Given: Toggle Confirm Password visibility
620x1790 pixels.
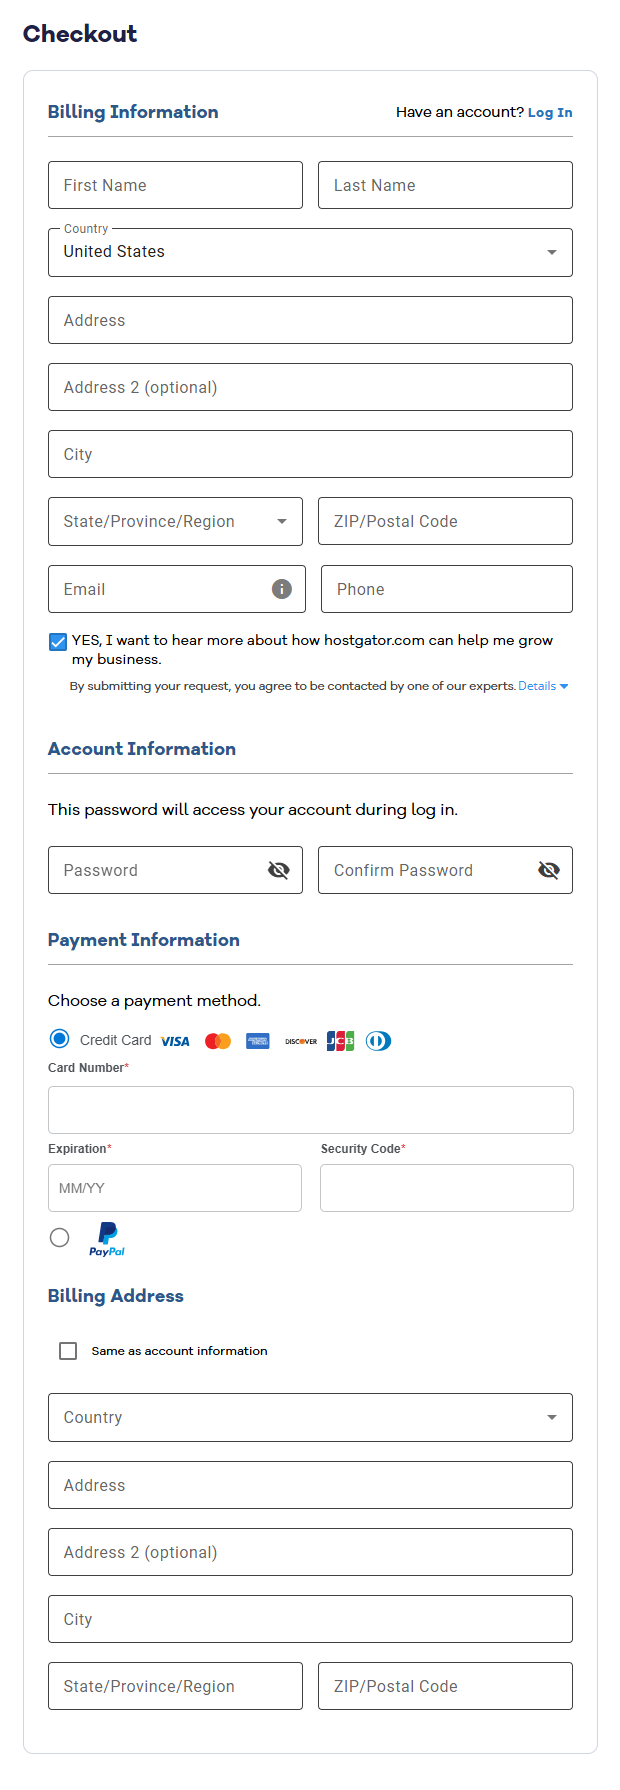Looking at the screenshot, I should tap(548, 870).
